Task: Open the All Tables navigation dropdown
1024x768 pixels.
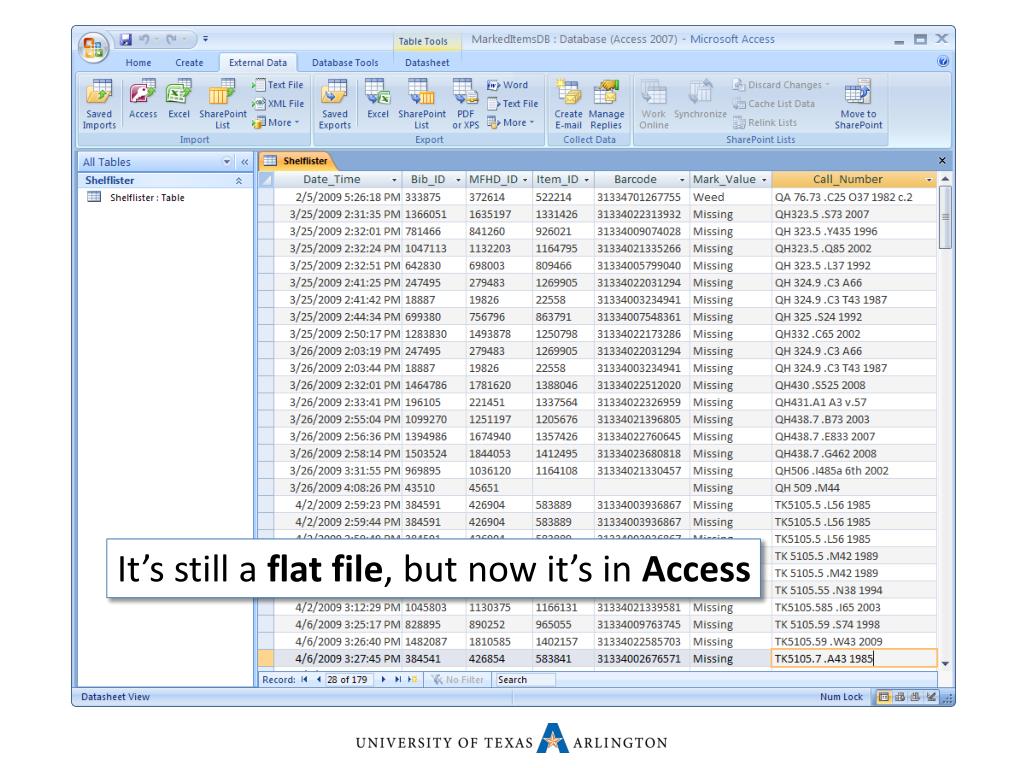Action: (x=227, y=162)
